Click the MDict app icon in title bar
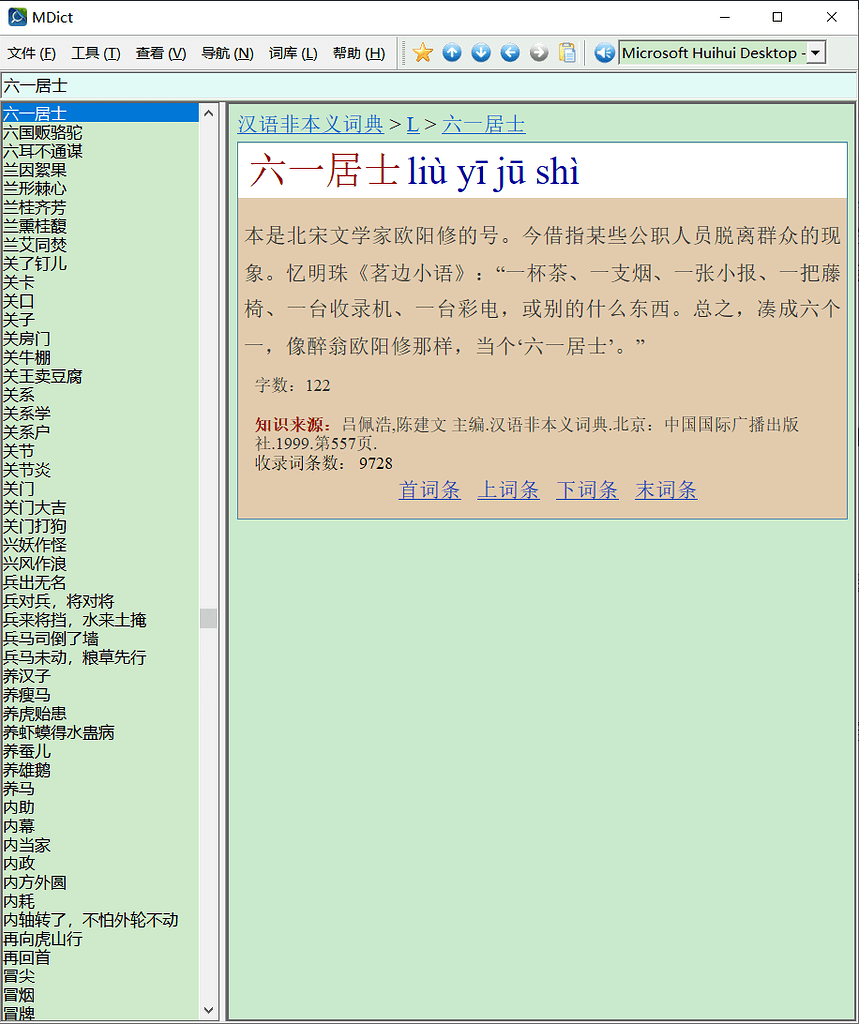Screen dimensions: 859x1024 tap(16, 17)
